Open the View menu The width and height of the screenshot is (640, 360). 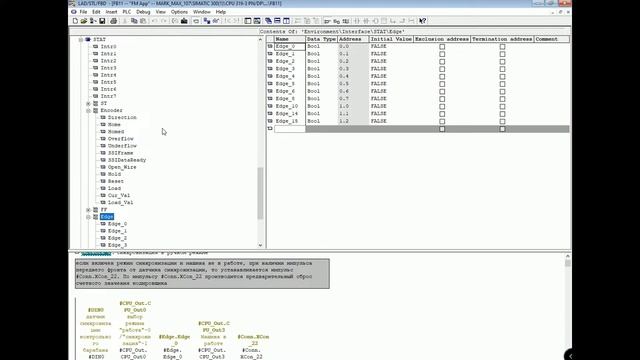160,12
